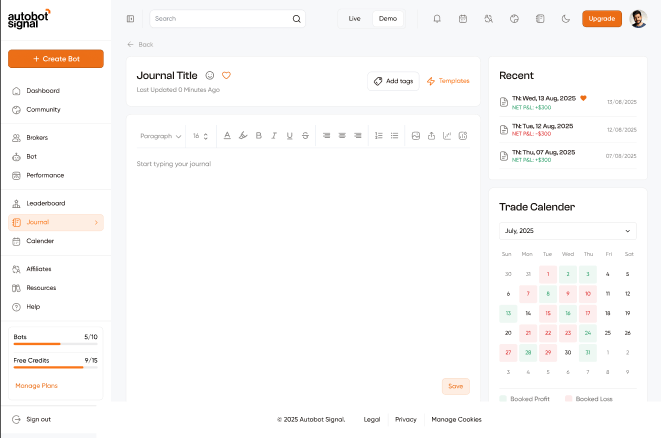Click the upload/share icon in editor
This screenshot has height=438, width=661.
tap(431, 136)
